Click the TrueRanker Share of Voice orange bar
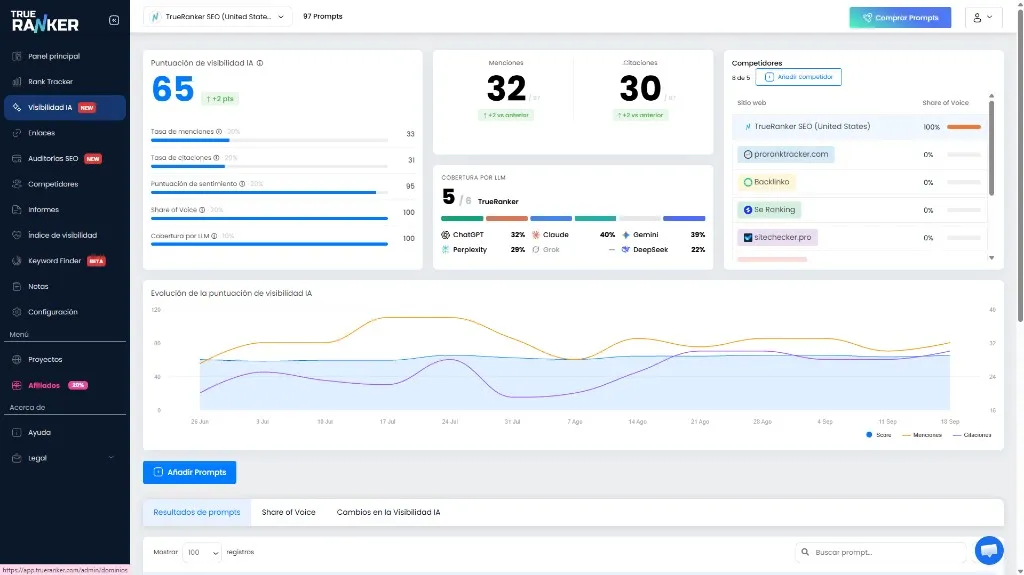The image size is (1024, 575). [x=964, y=127]
